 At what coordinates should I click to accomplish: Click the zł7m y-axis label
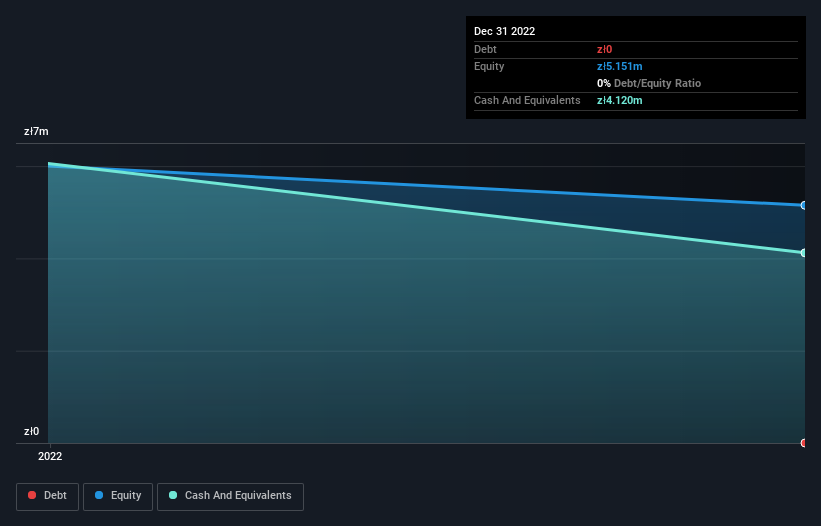coord(36,131)
